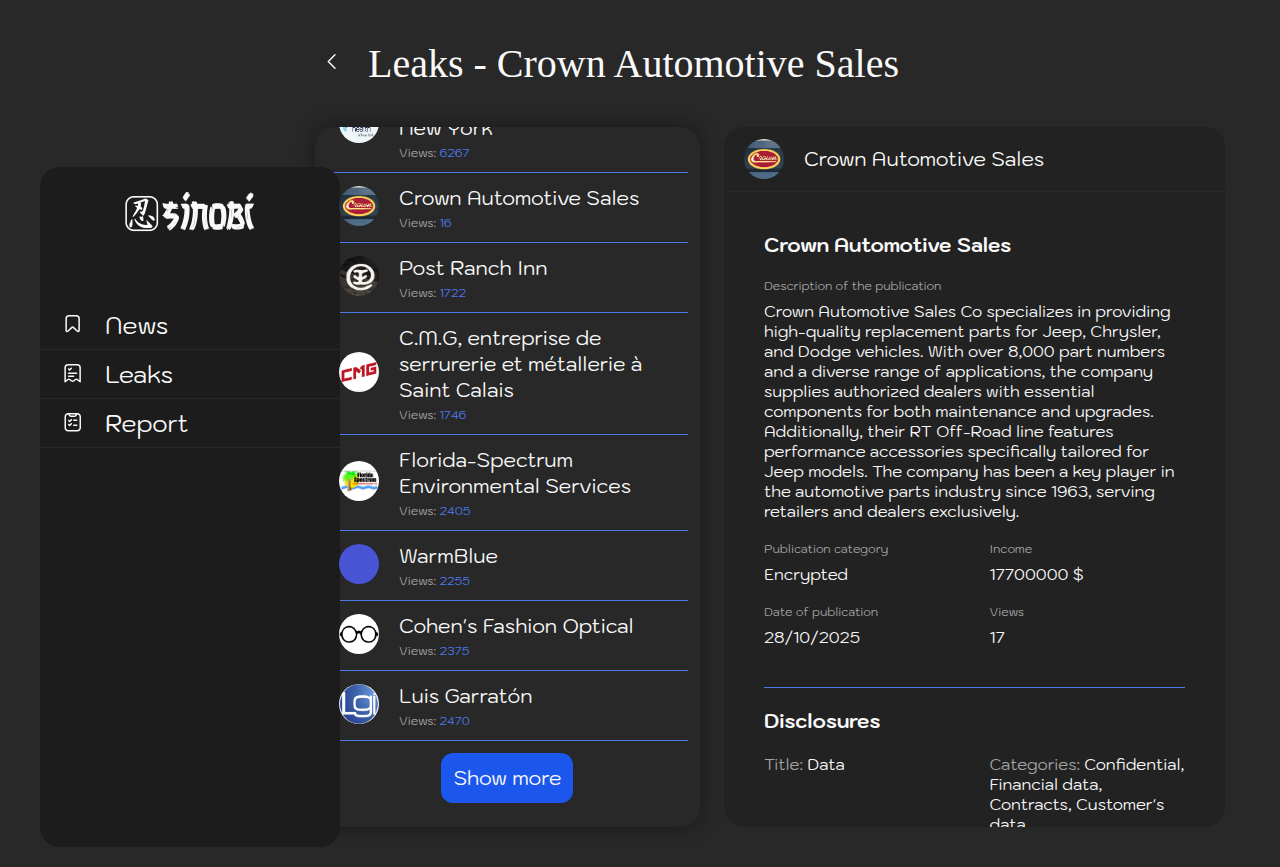Click the back arrow beside the page title
Viewport: 1280px width, 867px height.
pos(332,62)
